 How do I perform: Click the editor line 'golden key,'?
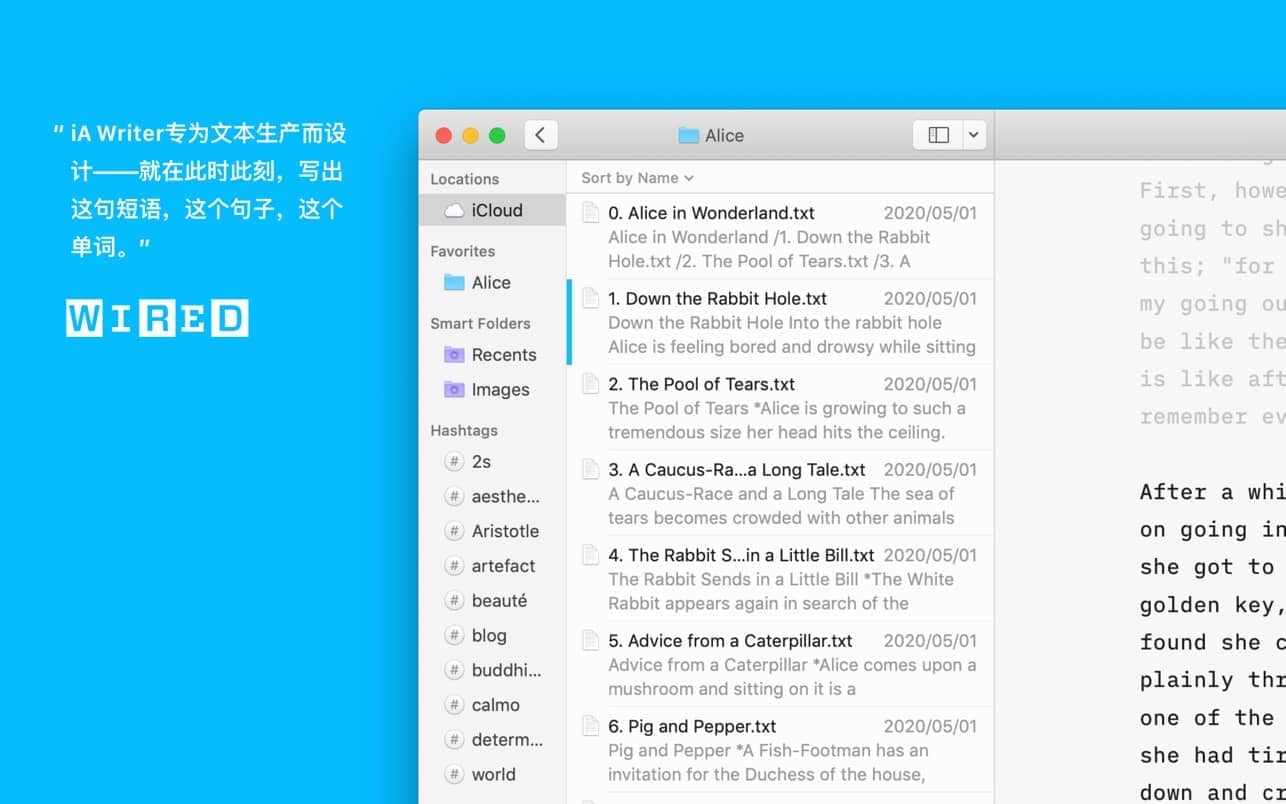tap(1212, 605)
